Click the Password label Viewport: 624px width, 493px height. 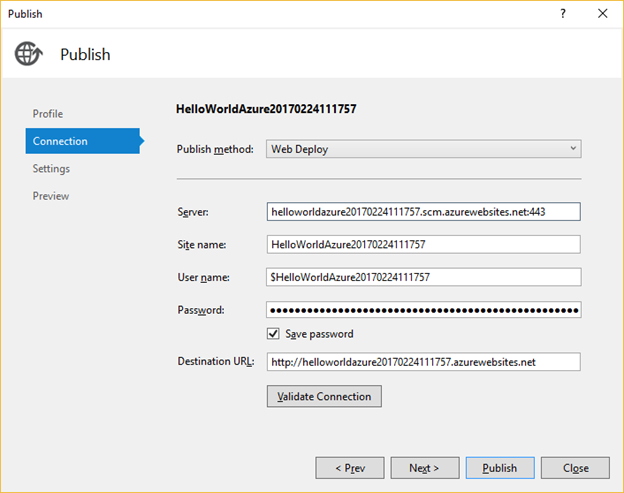[201, 310]
